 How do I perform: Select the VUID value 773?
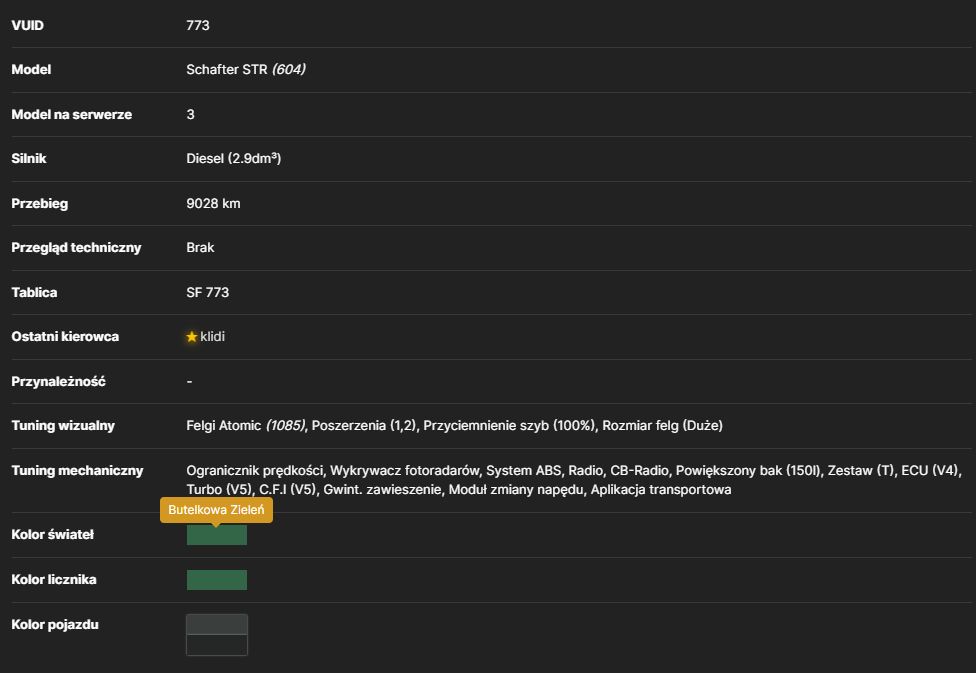tap(198, 26)
